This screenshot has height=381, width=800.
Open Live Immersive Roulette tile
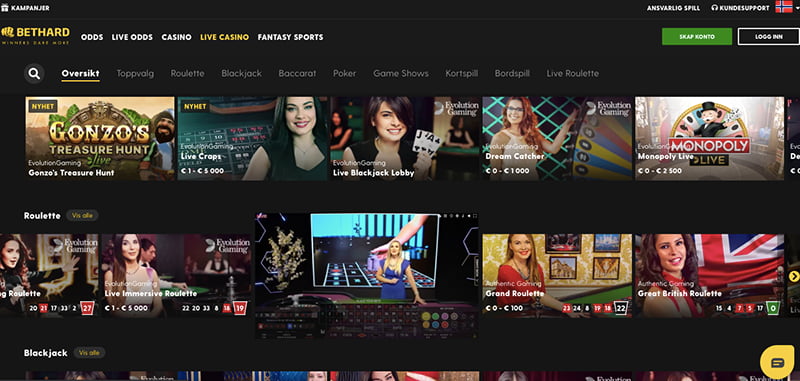[x=176, y=275]
